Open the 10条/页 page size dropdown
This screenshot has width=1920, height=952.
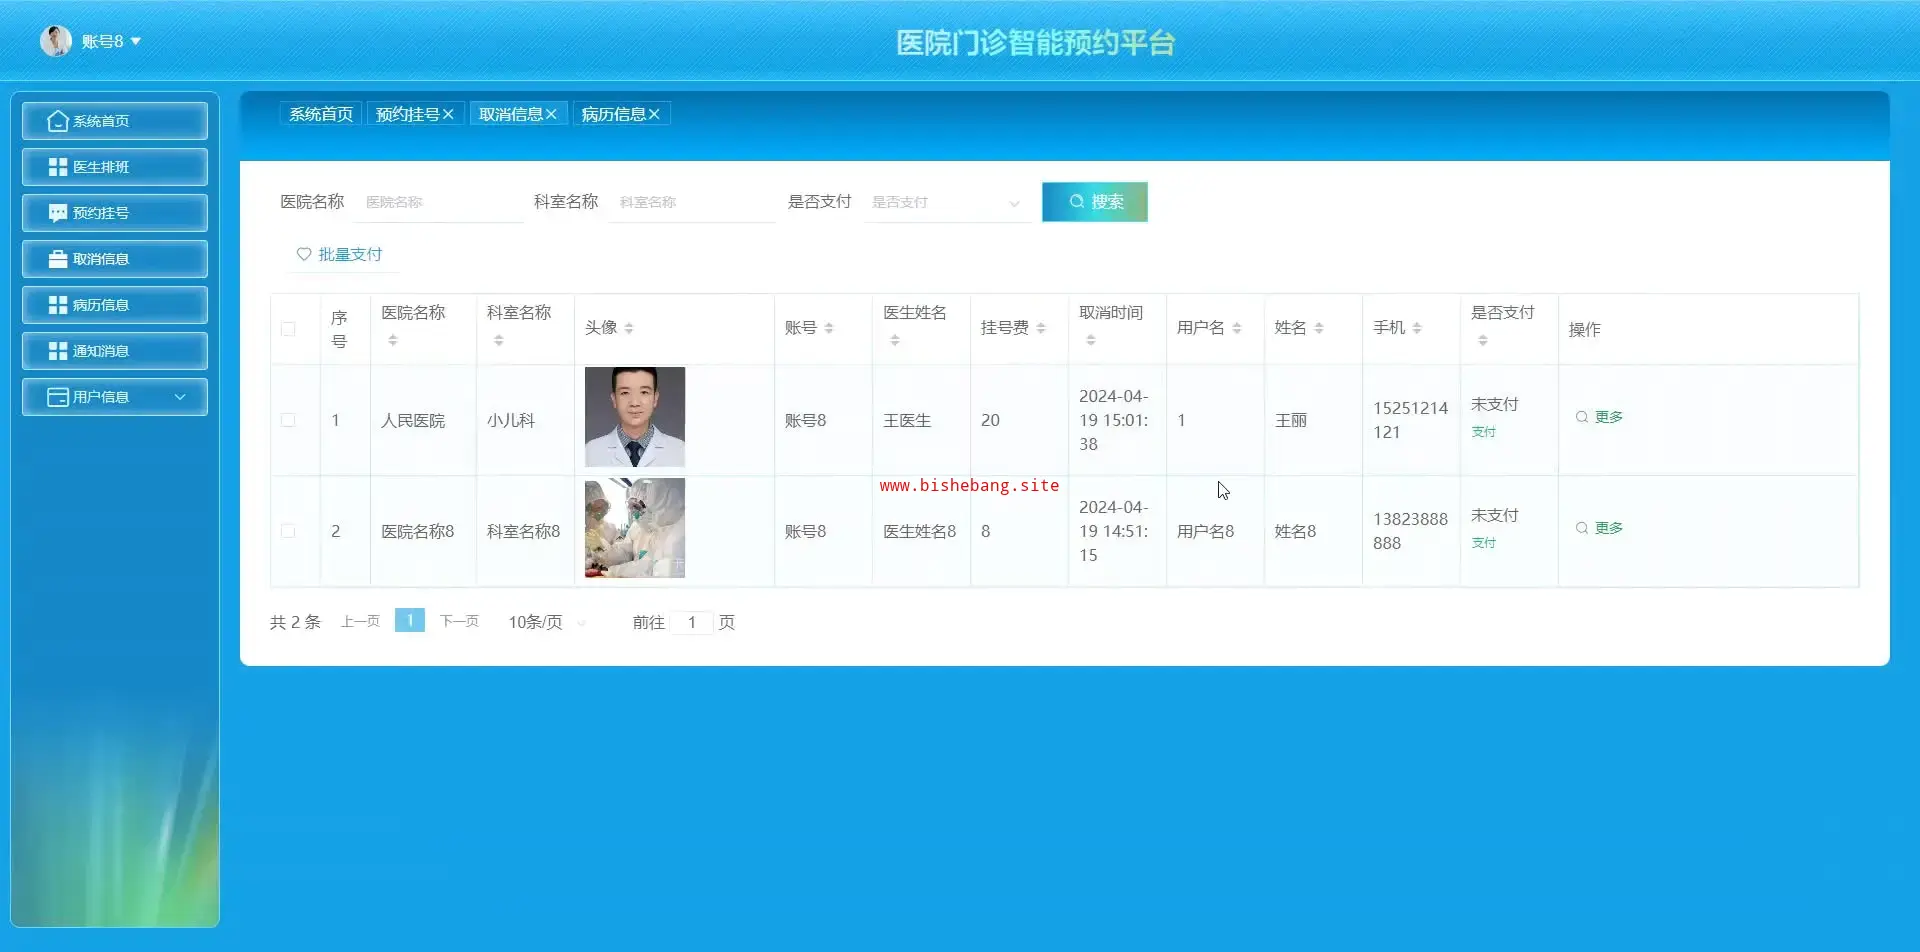pyautogui.click(x=546, y=622)
